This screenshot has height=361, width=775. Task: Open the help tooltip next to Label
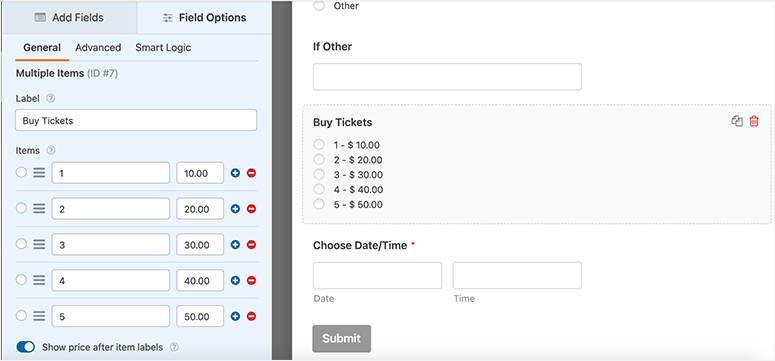(50, 98)
